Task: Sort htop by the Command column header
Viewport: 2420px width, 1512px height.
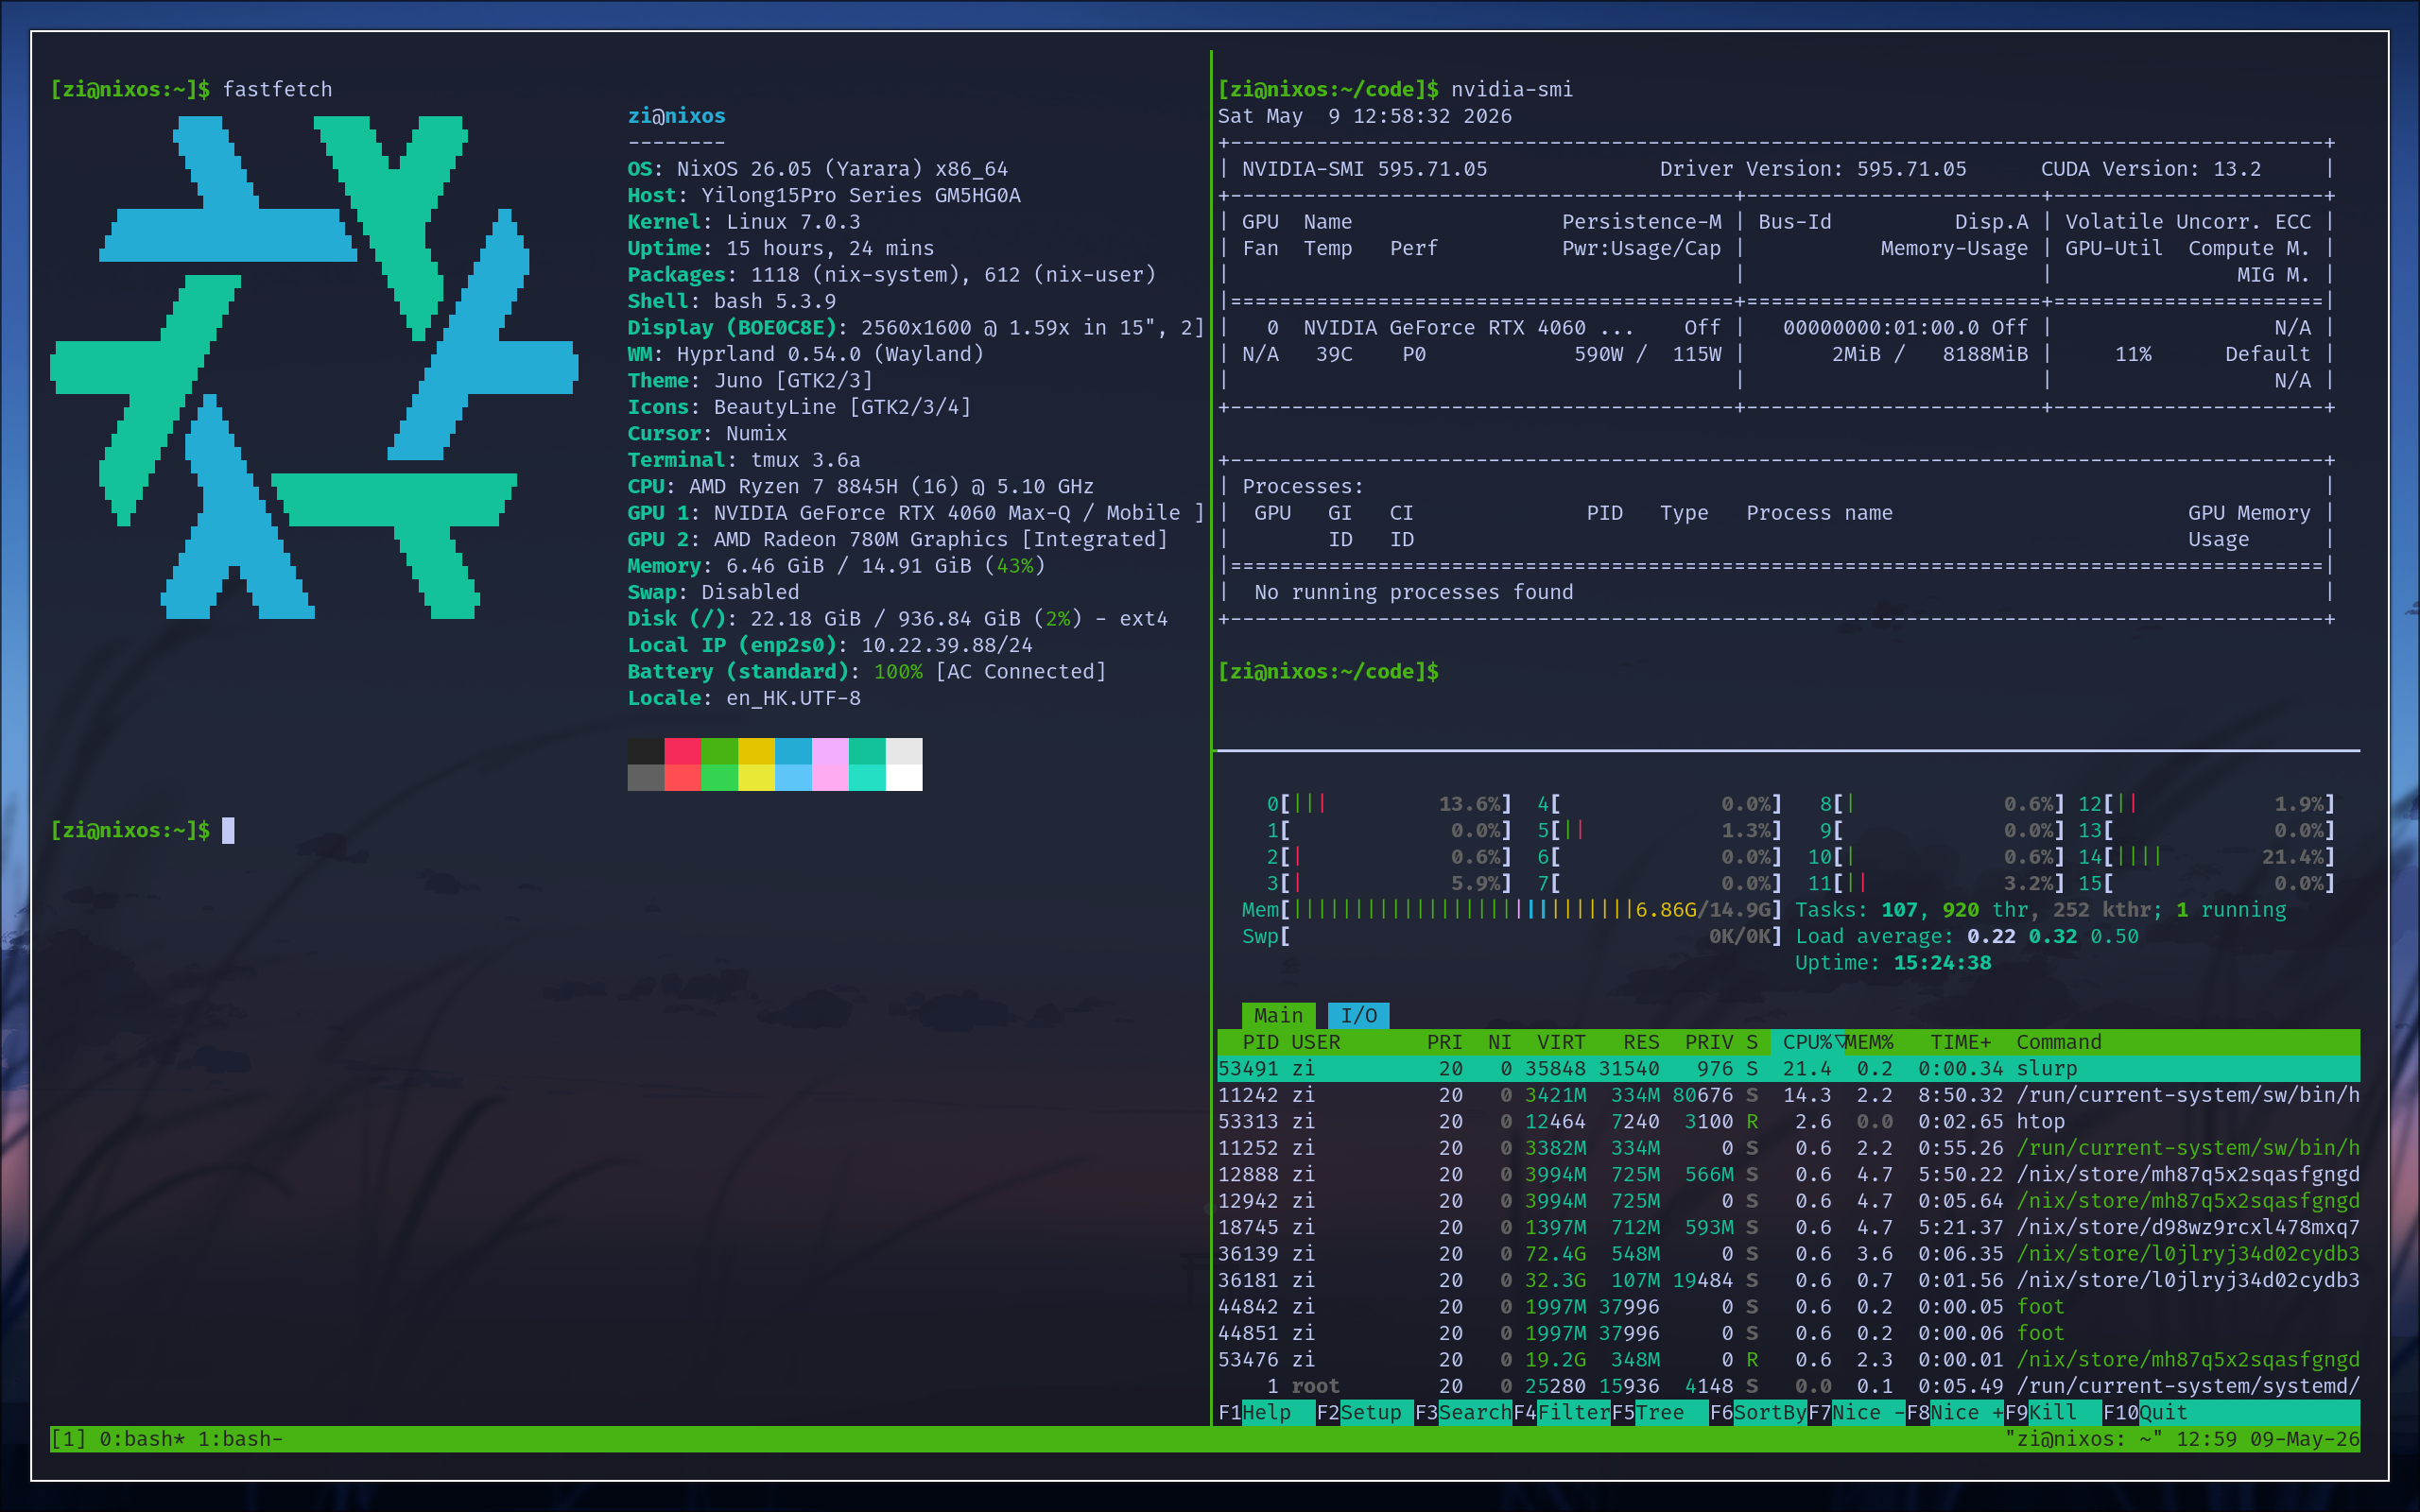Action: point(2059,1042)
